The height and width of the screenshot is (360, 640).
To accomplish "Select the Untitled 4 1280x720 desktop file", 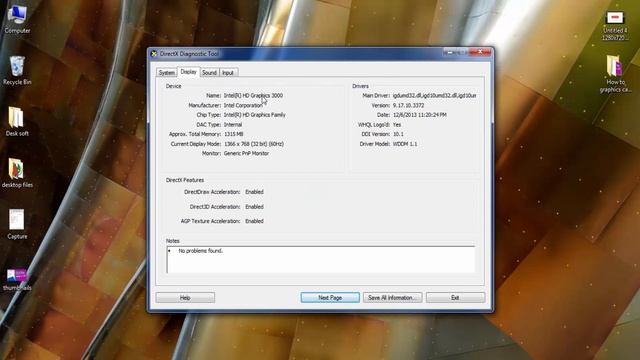I will [615, 25].
